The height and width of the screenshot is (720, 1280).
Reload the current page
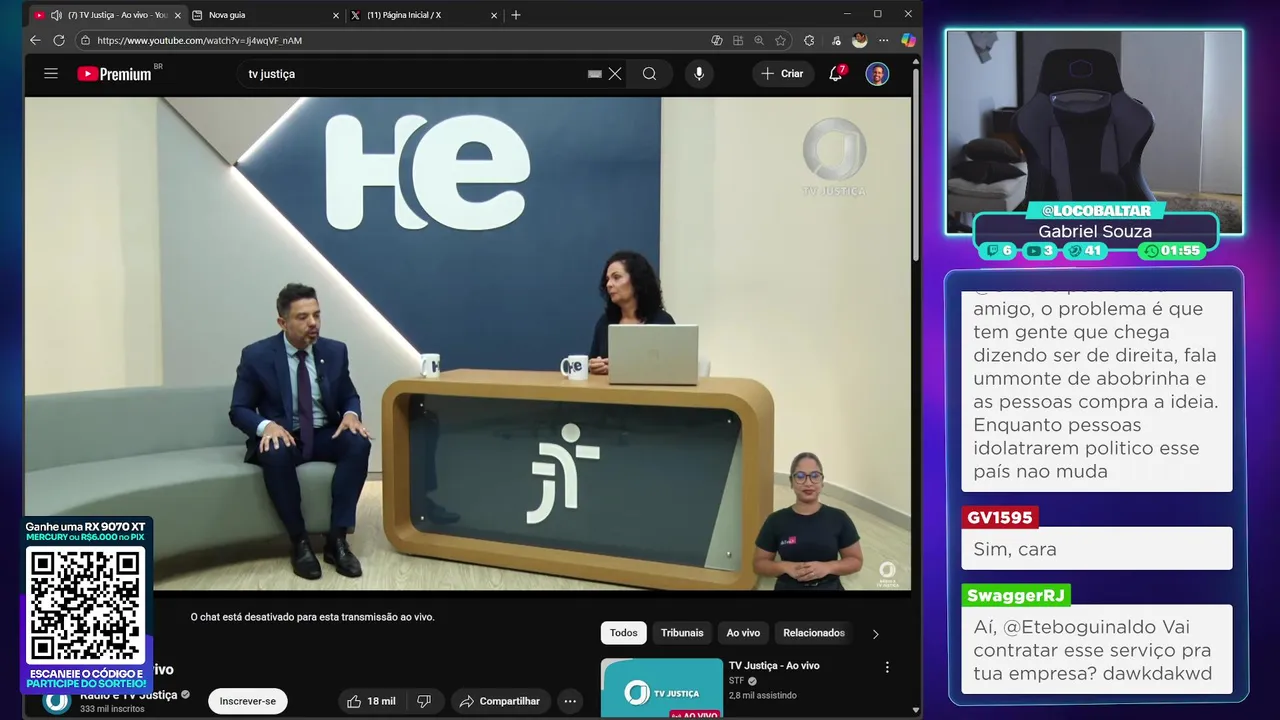tap(59, 40)
